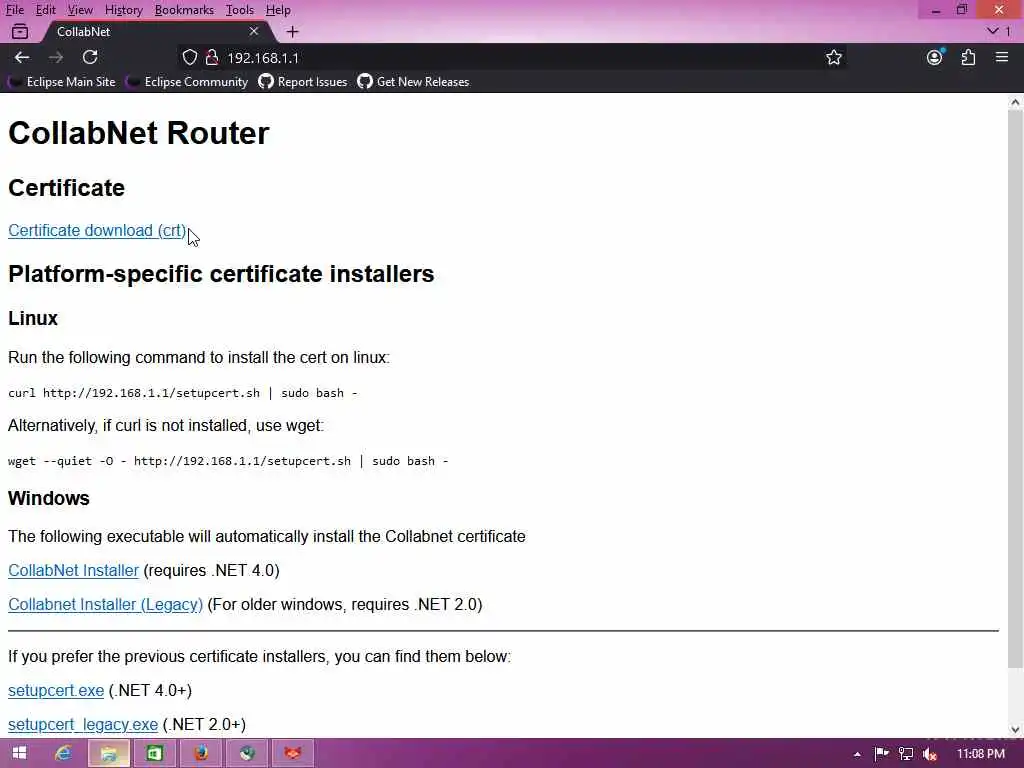
Task: Click the forward navigation arrow
Action: 56,57
